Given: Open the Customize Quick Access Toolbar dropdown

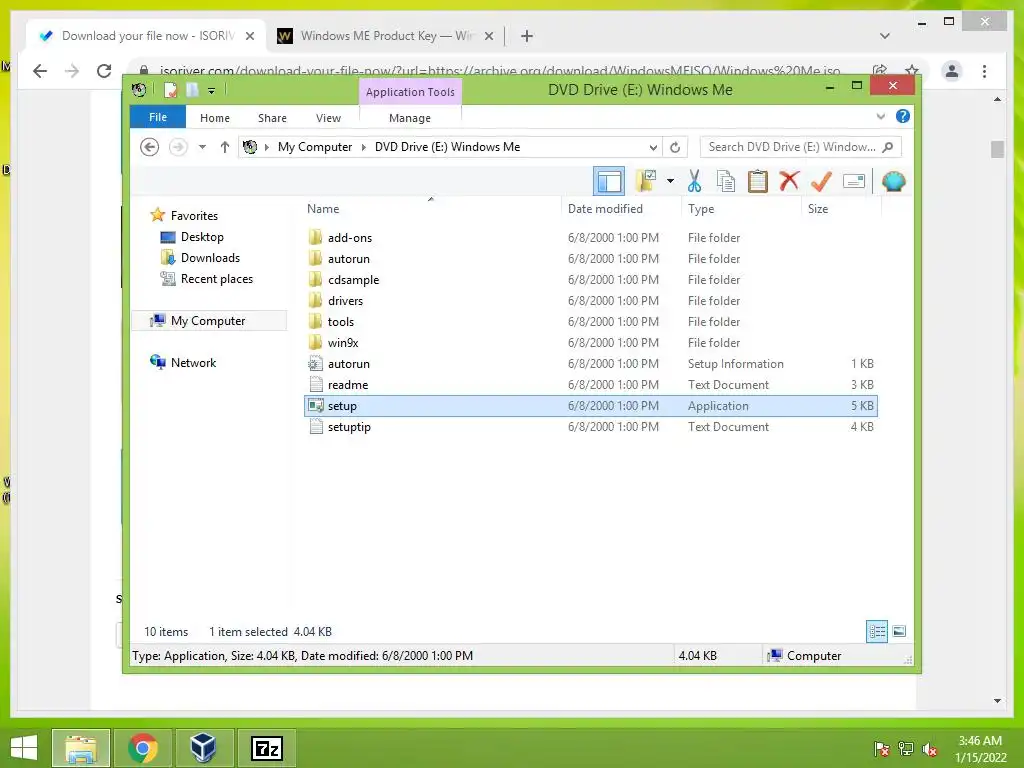Looking at the screenshot, I should (x=212, y=90).
